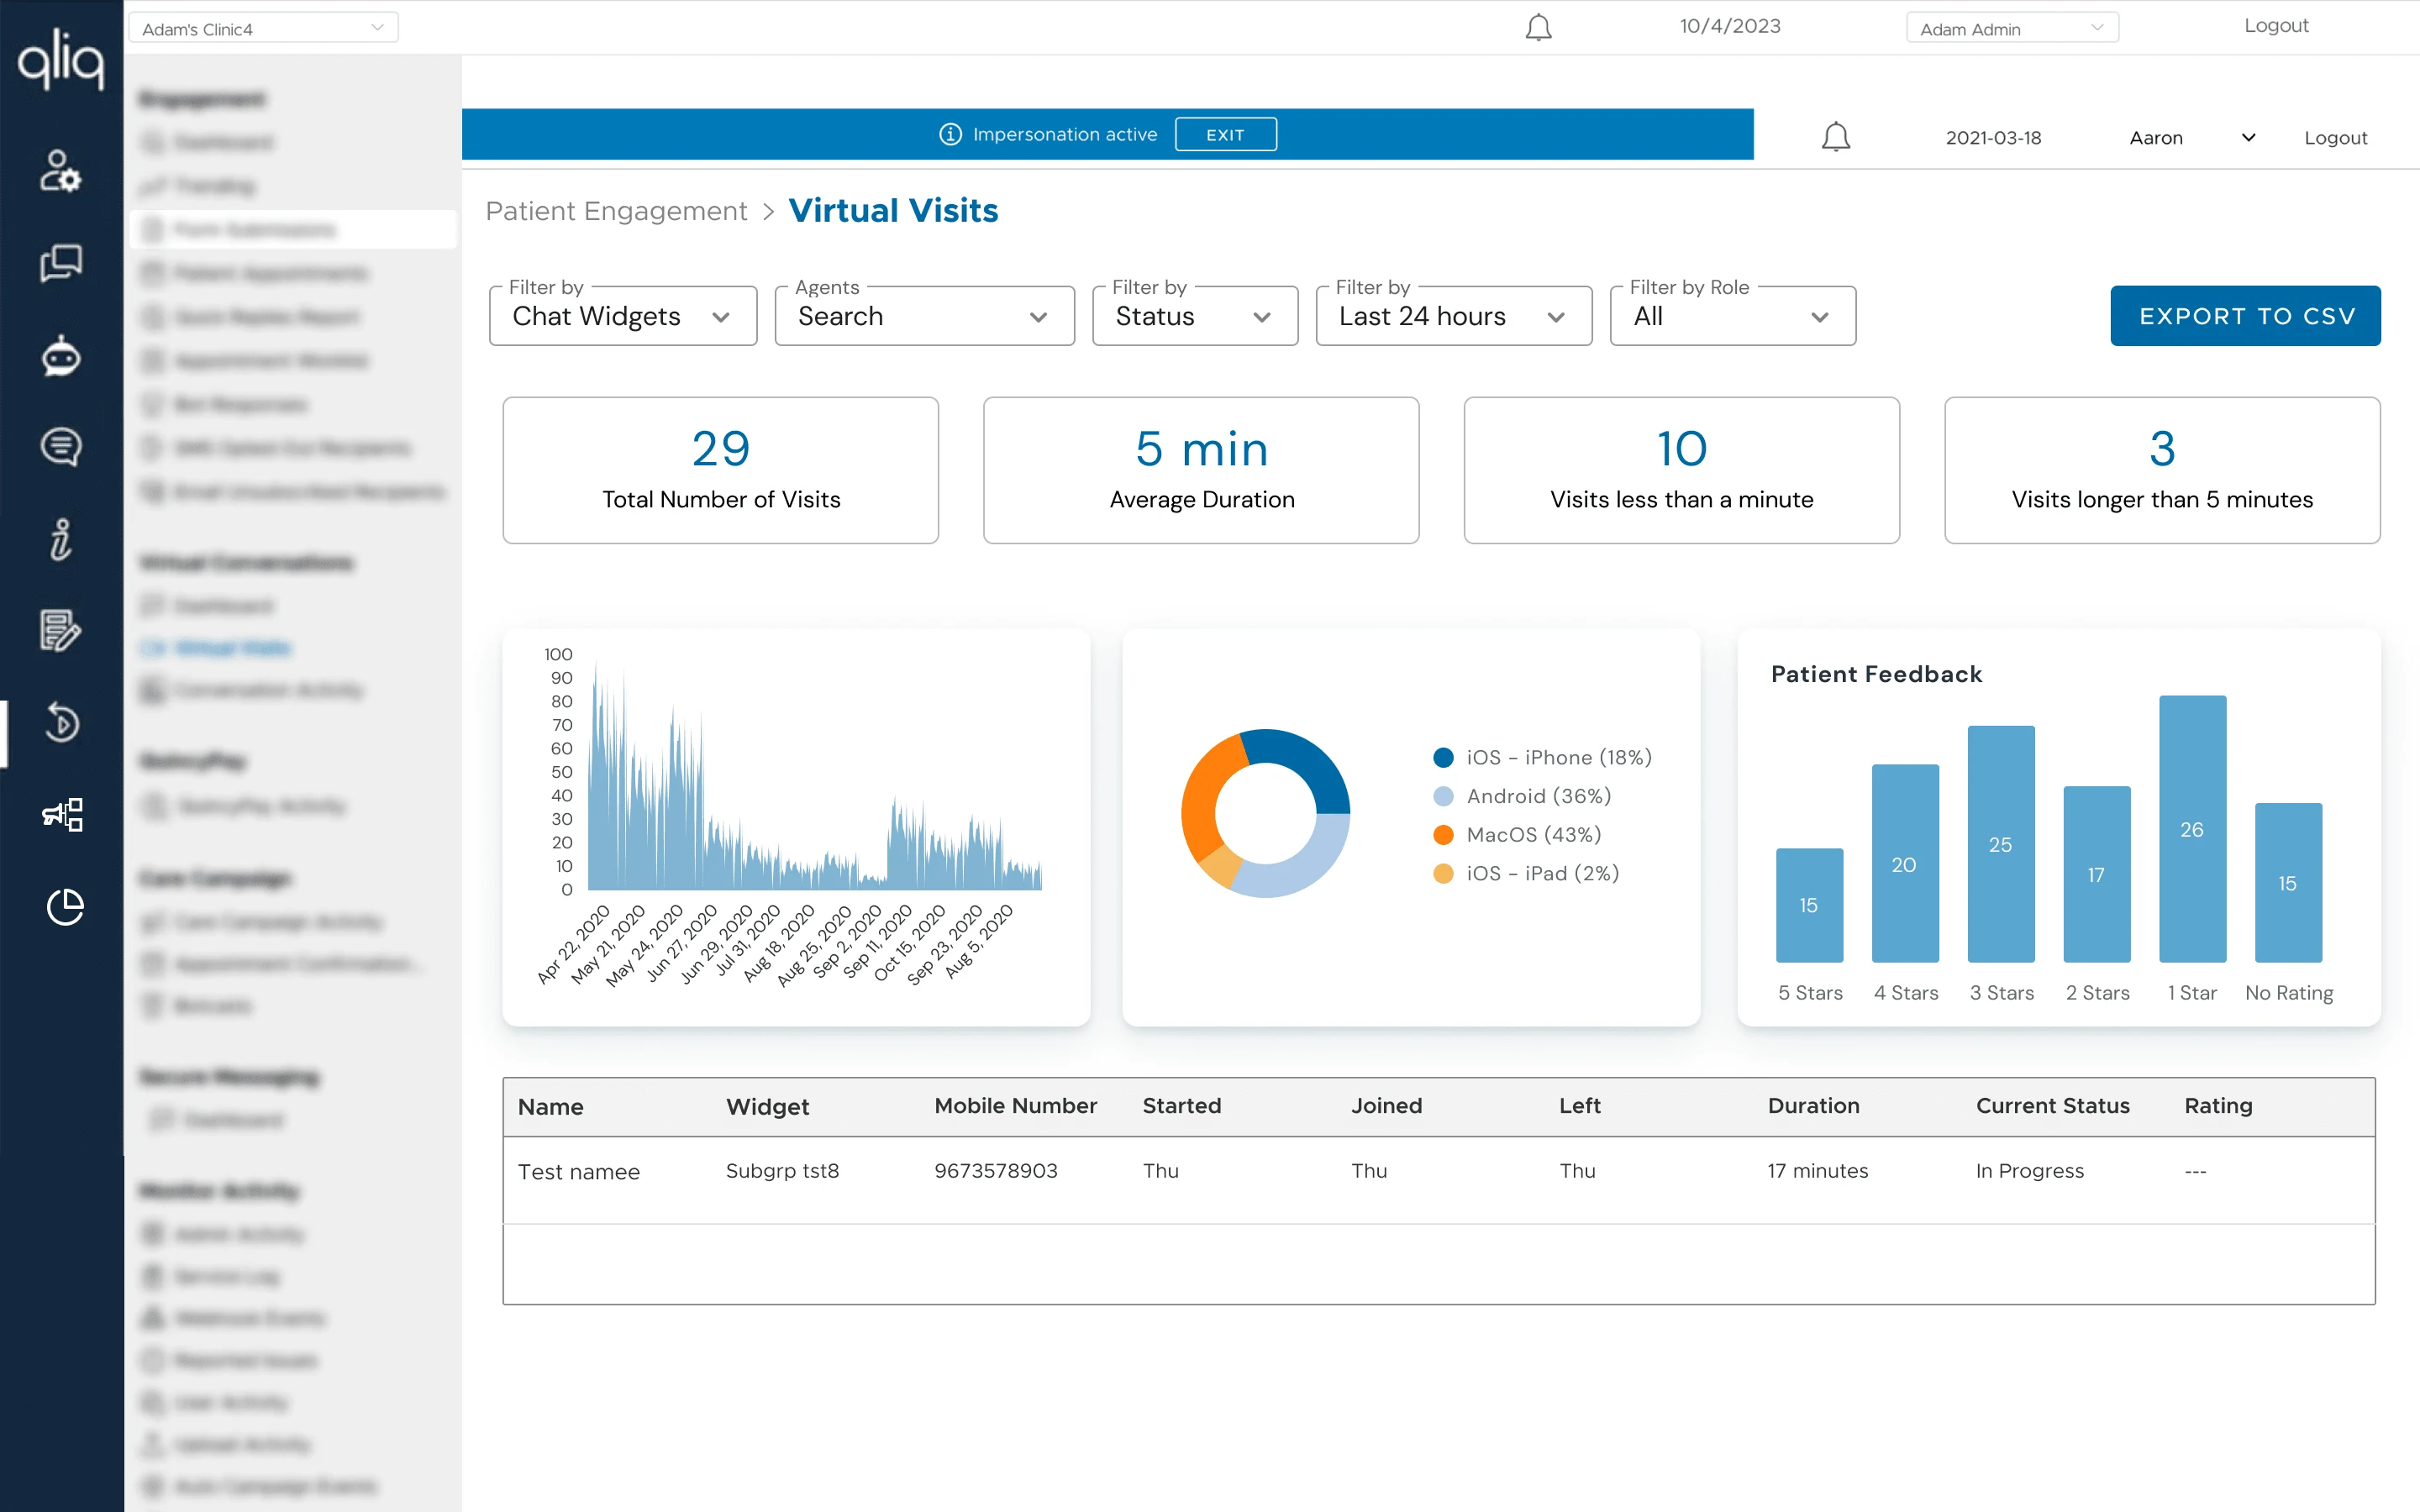Image resolution: width=2420 pixels, height=1512 pixels.
Task: Click the No Rating feedback bar
Action: pyautogui.click(x=2288, y=882)
